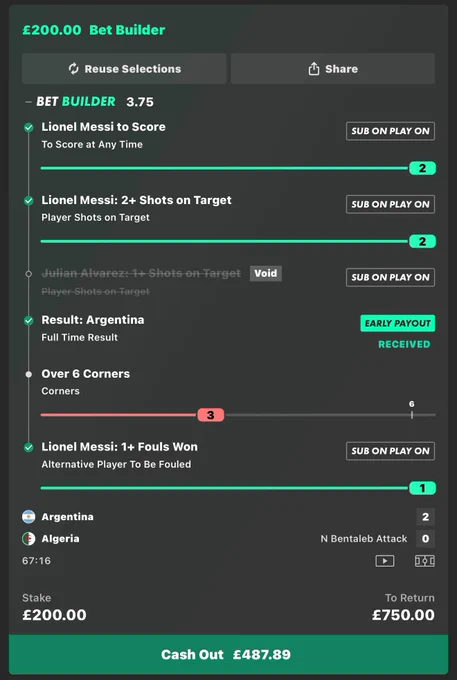This screenshot has height=680, width=457.
Task: Open the pitch view match tracker icon
Action: (x=424, y=561)
